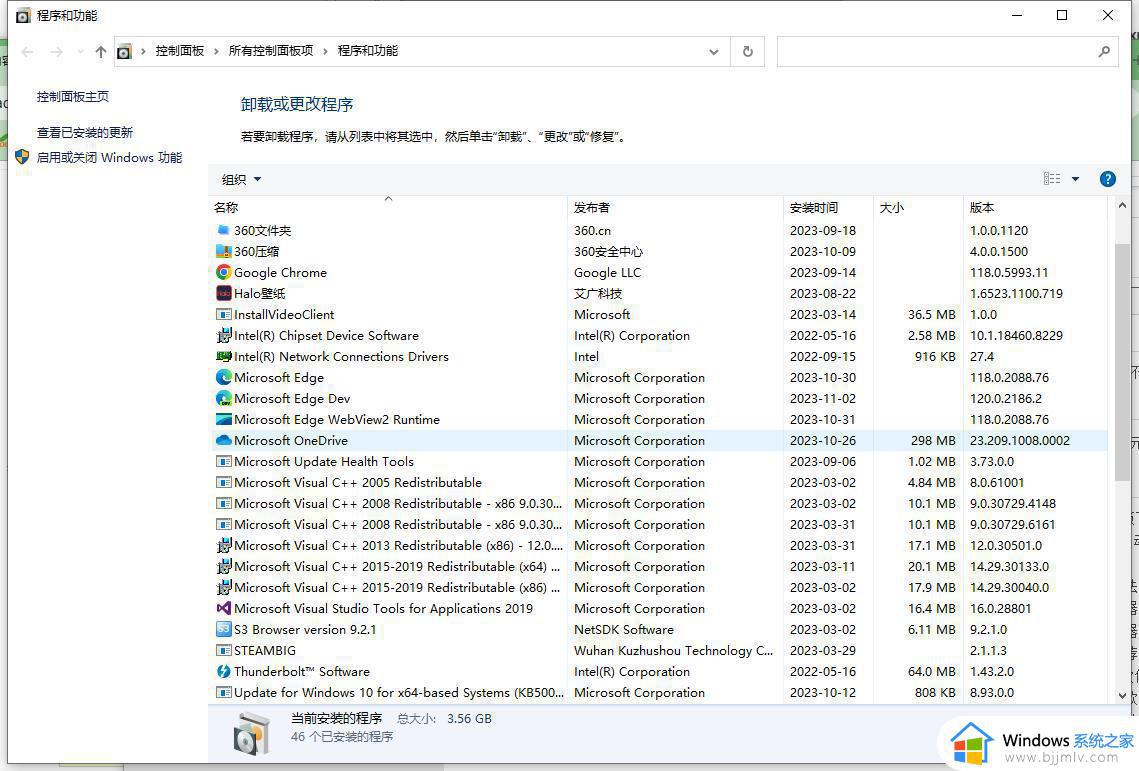The height and width of the screenshot is (771, 1139).
Task: Click the Thunderbolt Software icon
Action: [224, 672]
